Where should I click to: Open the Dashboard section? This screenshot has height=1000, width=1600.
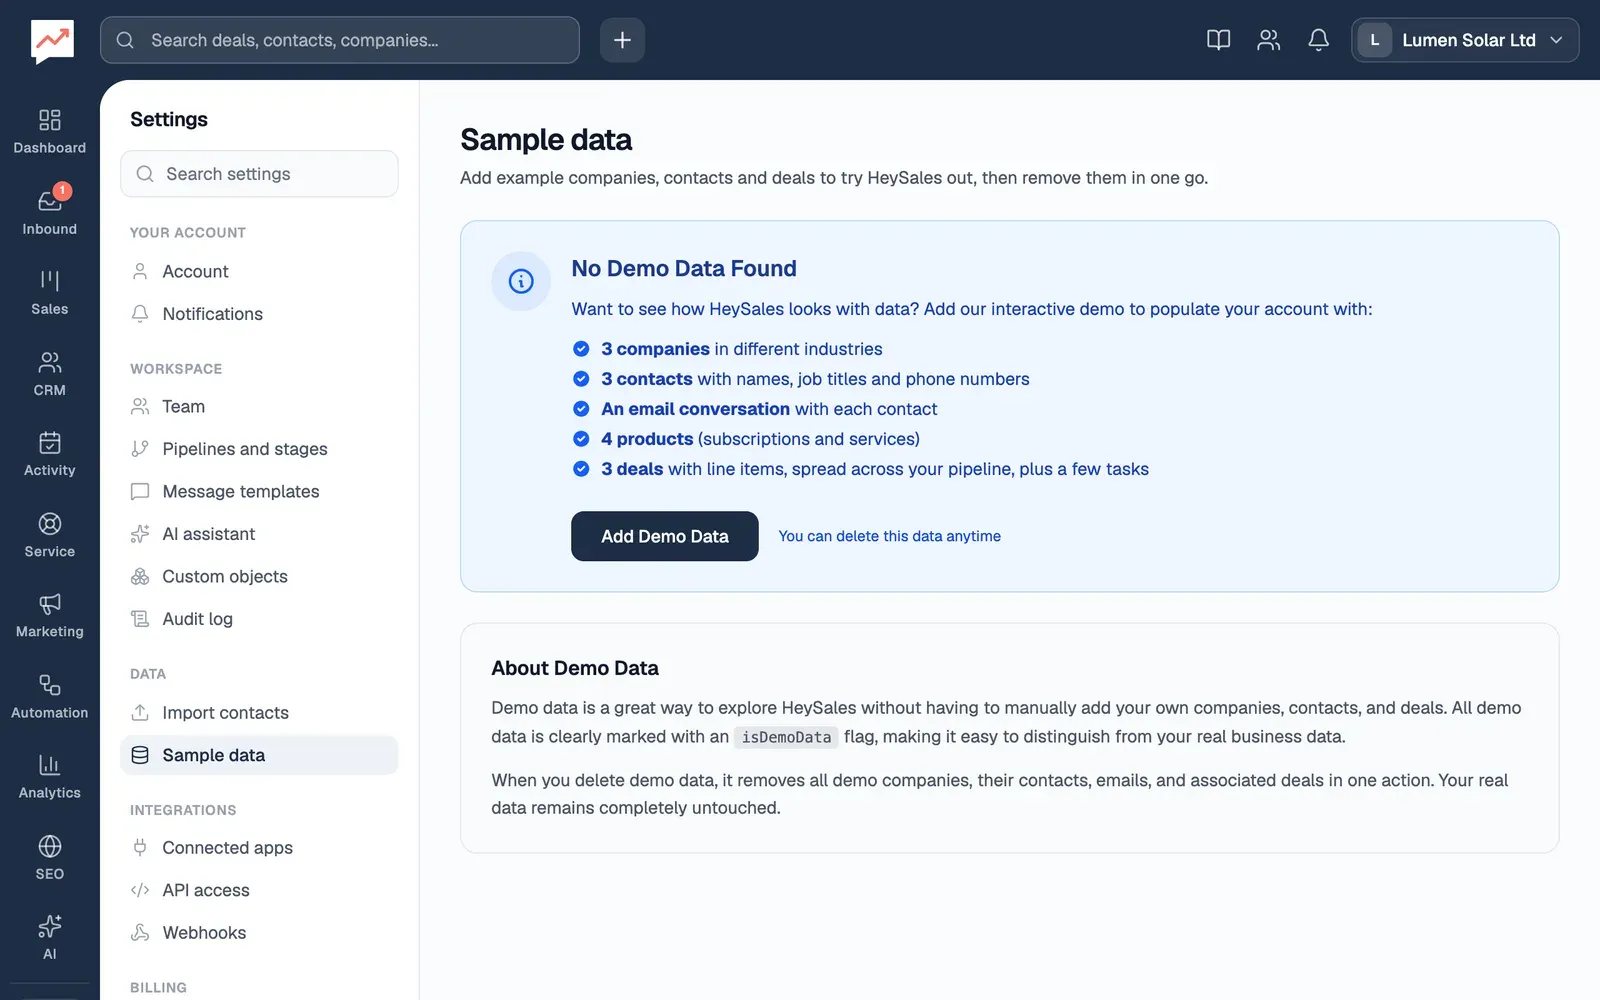click(49, 132)
